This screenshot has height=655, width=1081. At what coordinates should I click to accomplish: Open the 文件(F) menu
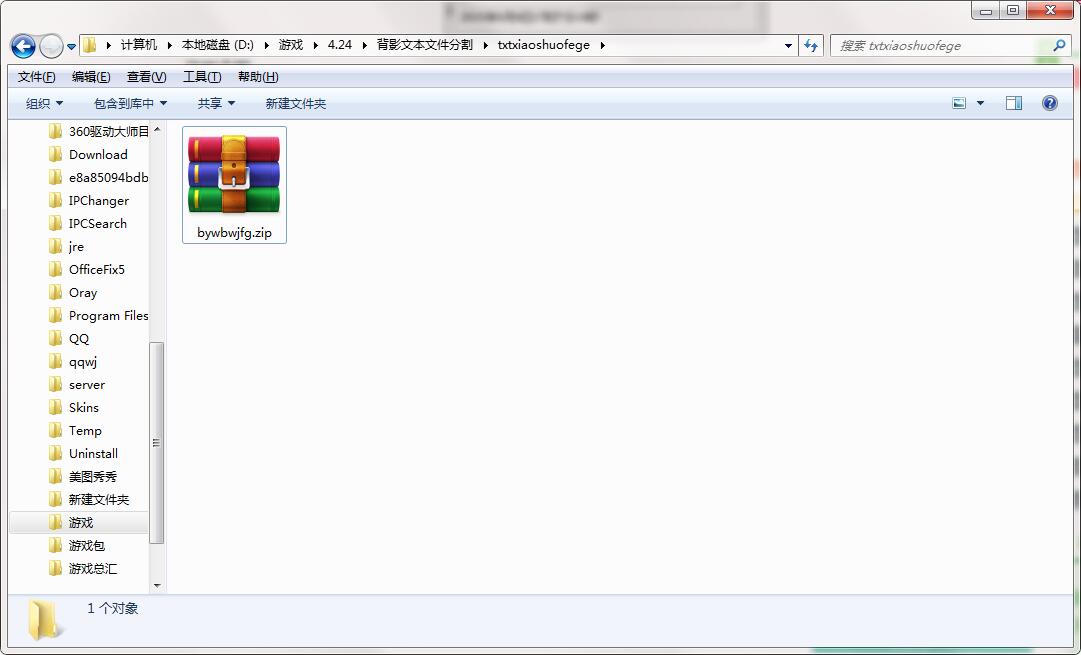pyautogui.click(x=37, y=77)
